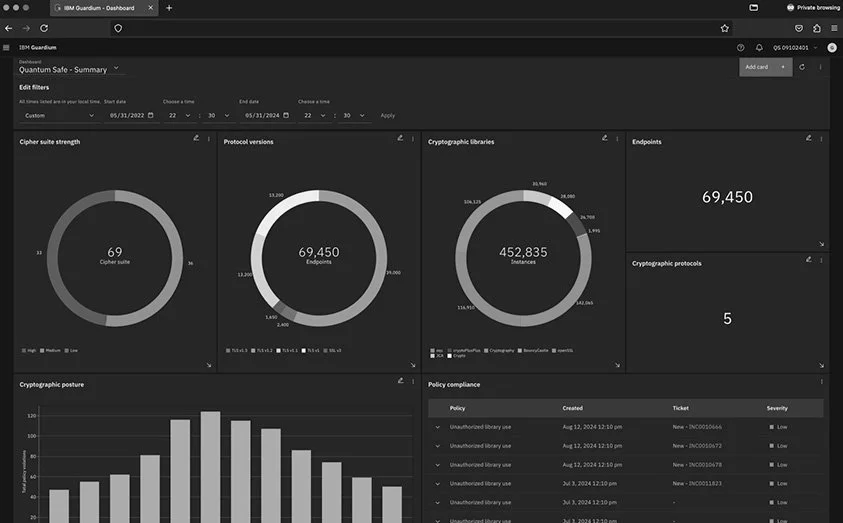Expand Endpoints card via corner arrow
The height and width of the screenshot is (523, 843).
[821, 244]
